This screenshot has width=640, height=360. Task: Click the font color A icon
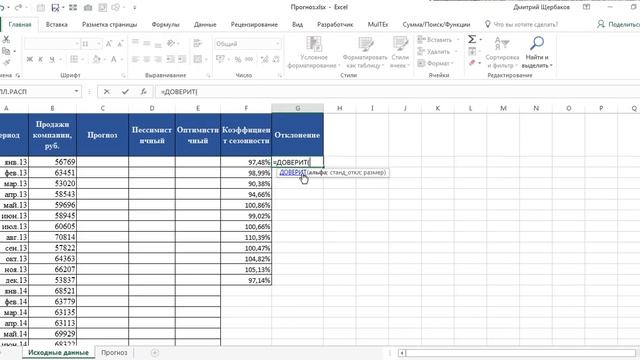coord(114,60)
